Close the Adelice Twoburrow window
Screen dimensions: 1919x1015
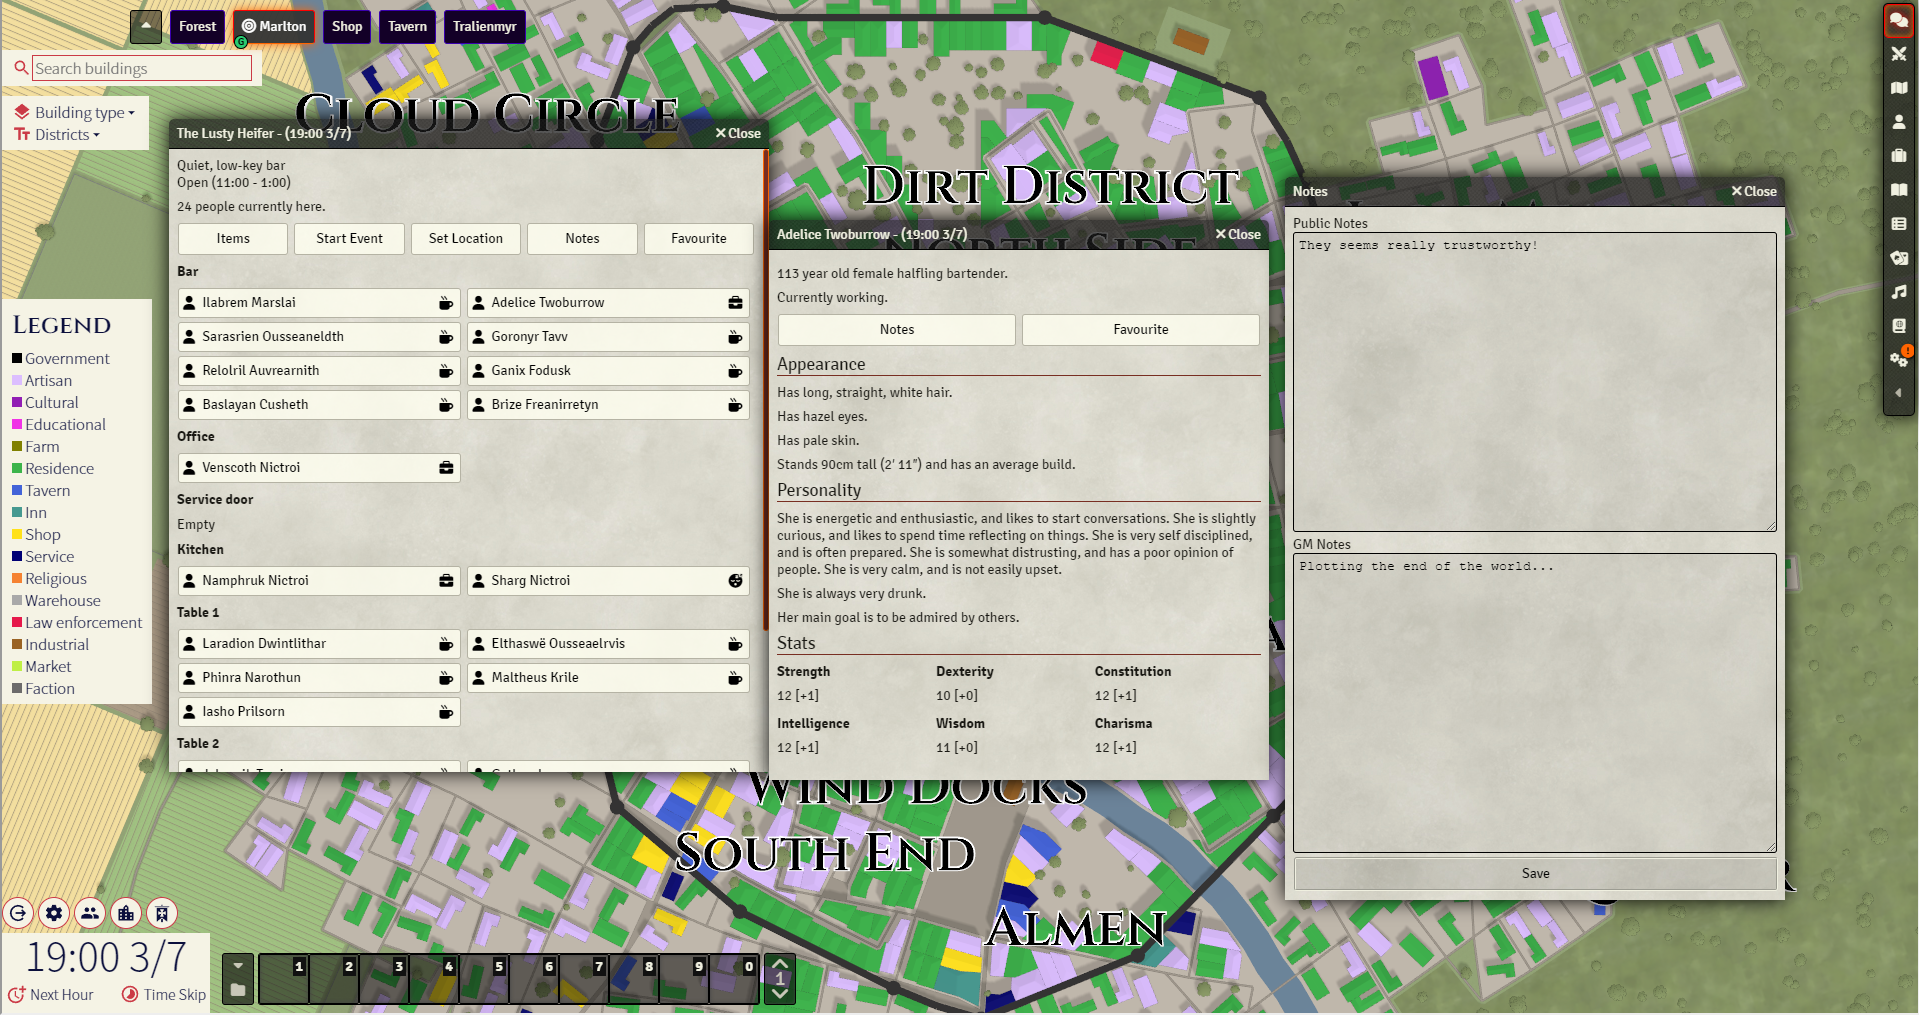1238,235
